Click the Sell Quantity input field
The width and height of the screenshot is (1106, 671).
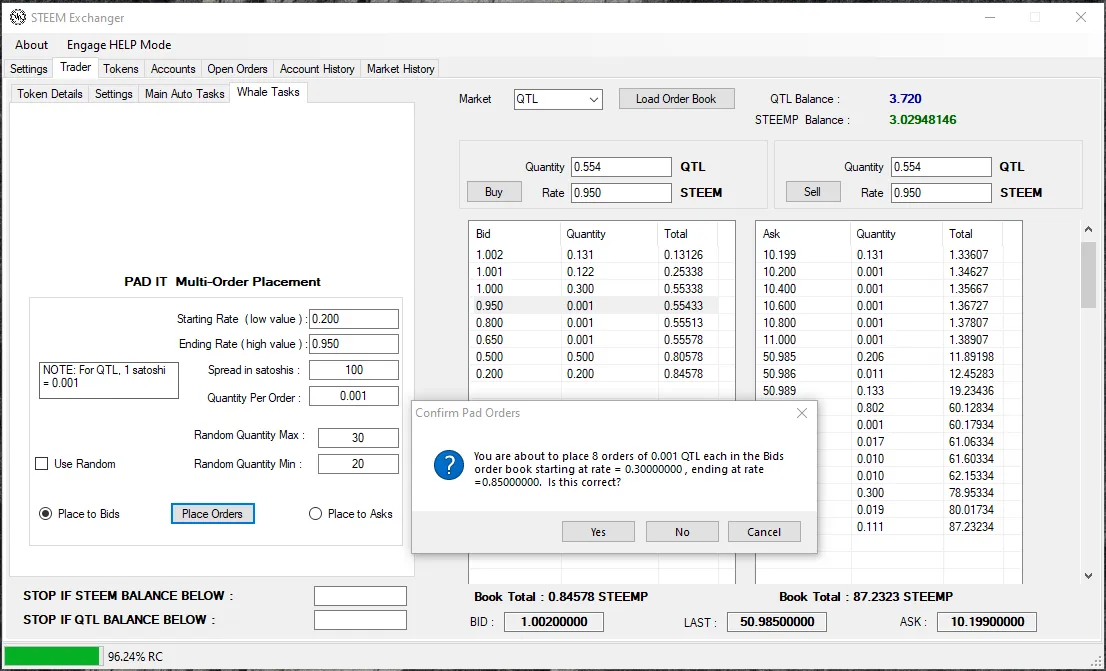click(x=941, y=167)
